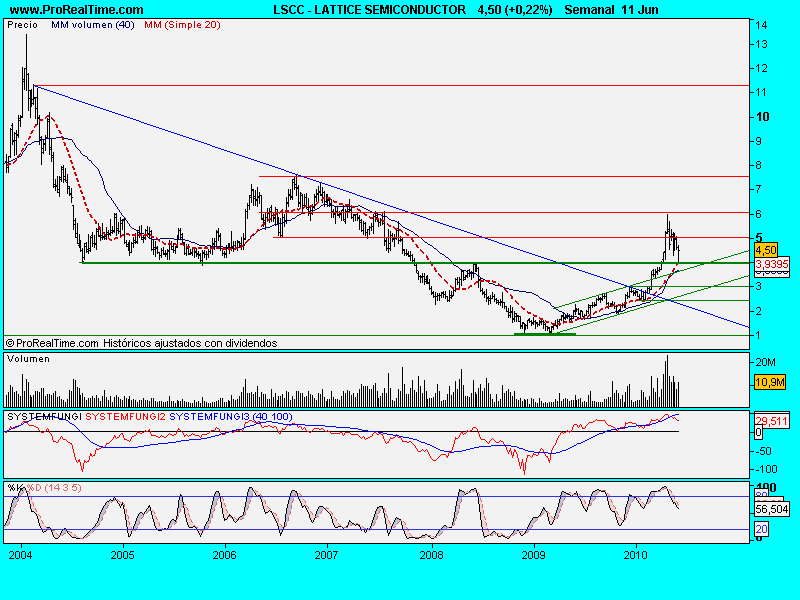Click the -50 oscillator axis label
The height and width of the screenshot is (600, 800).
(764, 451)
